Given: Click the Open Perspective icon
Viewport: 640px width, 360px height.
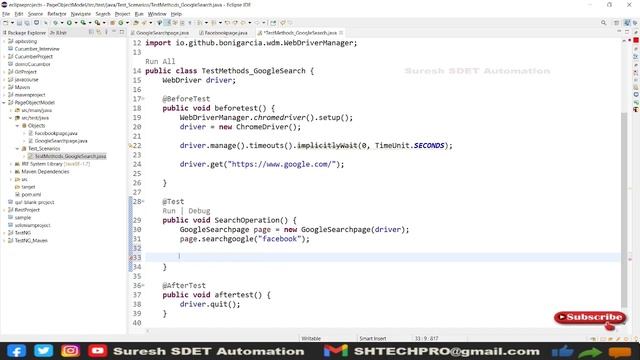Looking at the screenshot, I should pyautogui.click(x=617, y=23).
